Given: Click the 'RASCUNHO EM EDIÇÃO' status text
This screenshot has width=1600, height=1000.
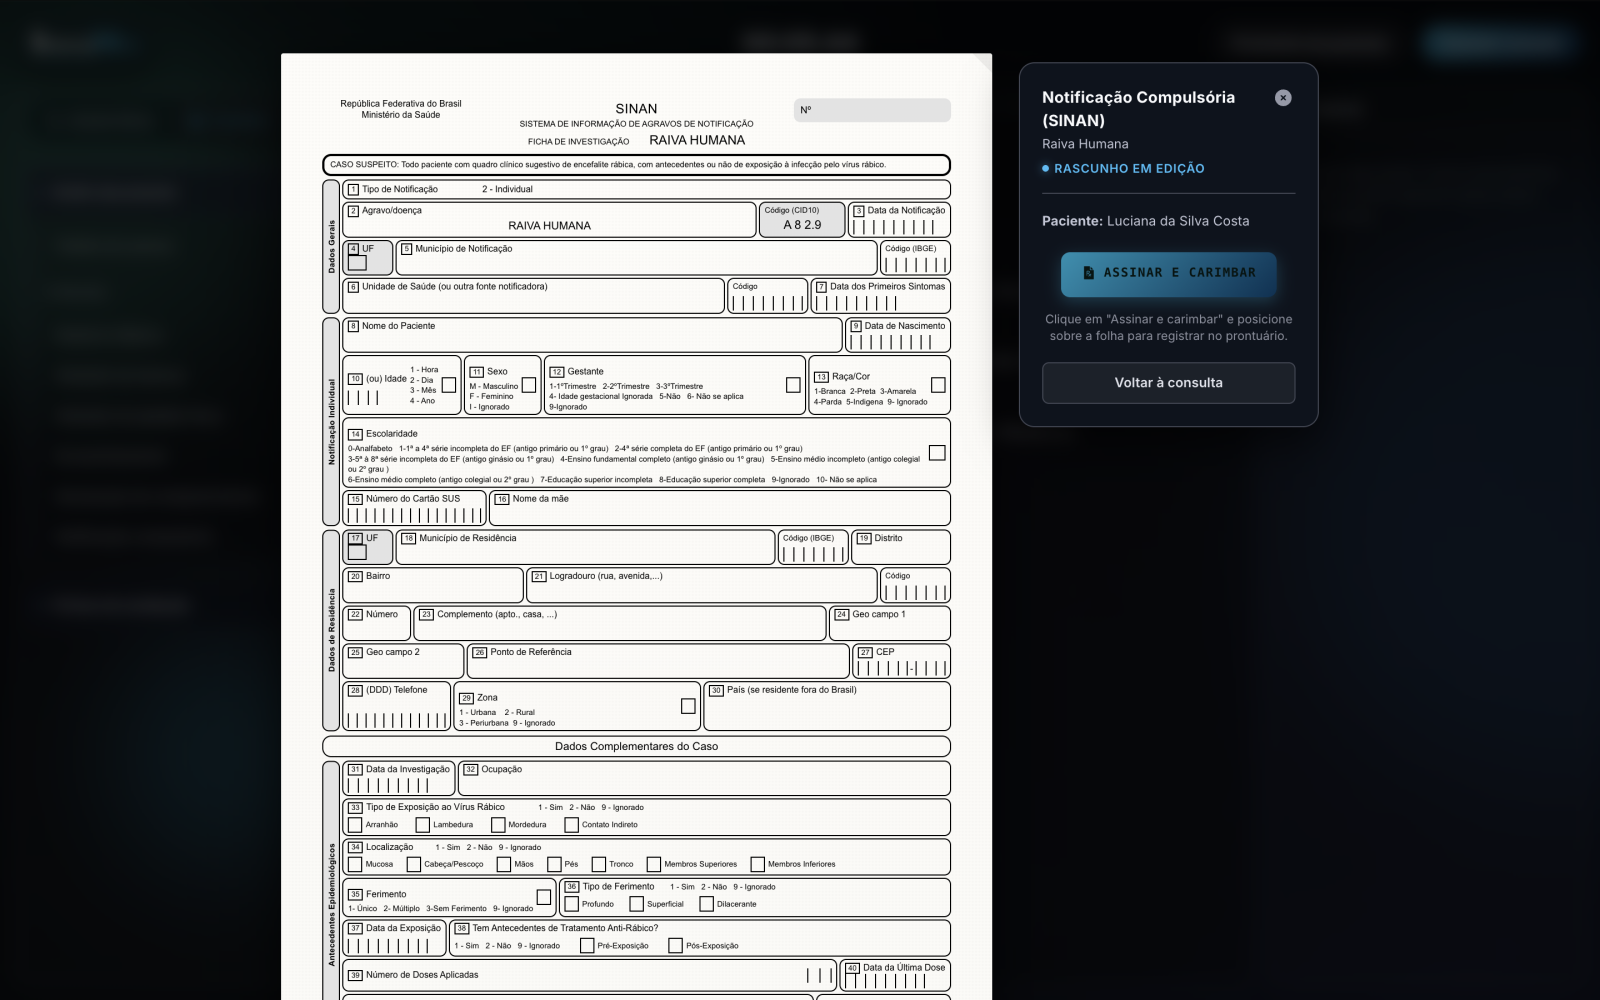Looking at the screenshot, I should (x=1129, y=169).
